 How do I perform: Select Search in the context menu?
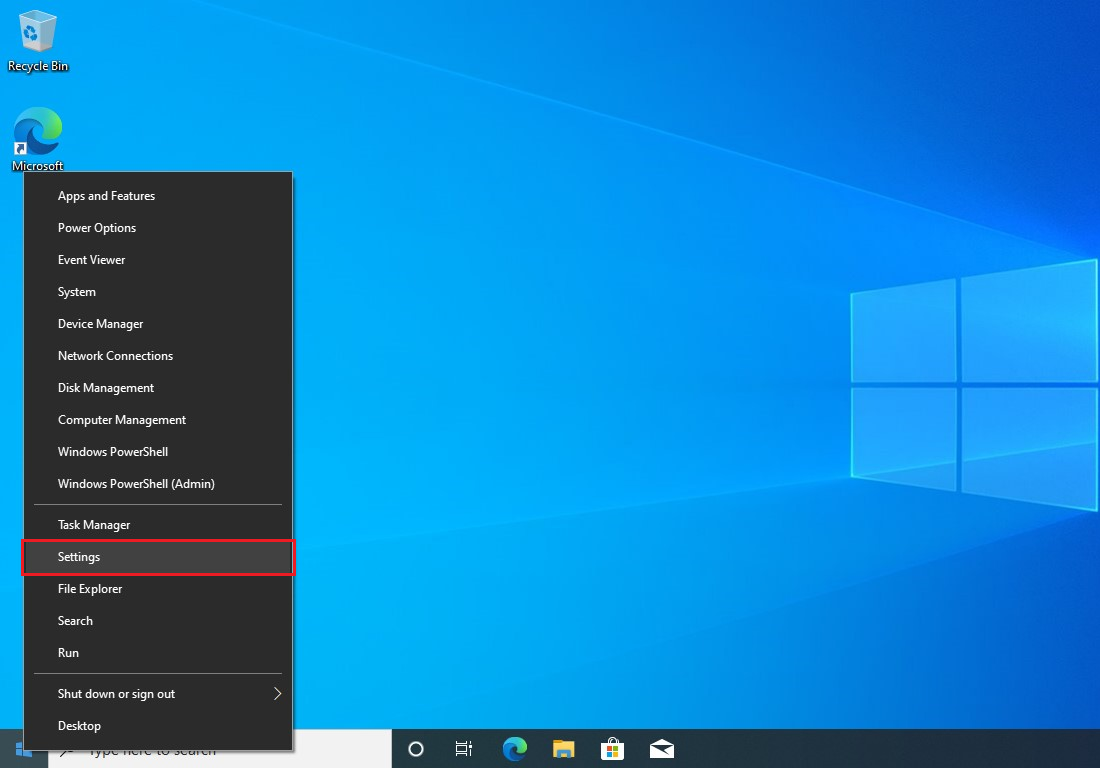point(158,621)
